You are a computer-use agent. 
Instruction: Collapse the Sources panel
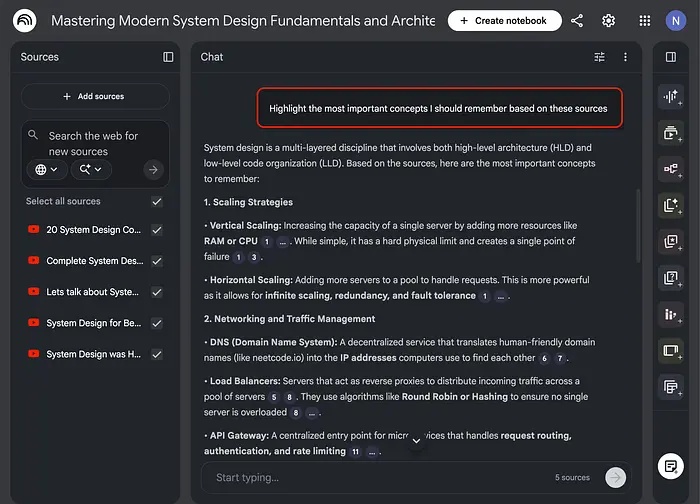168,57
